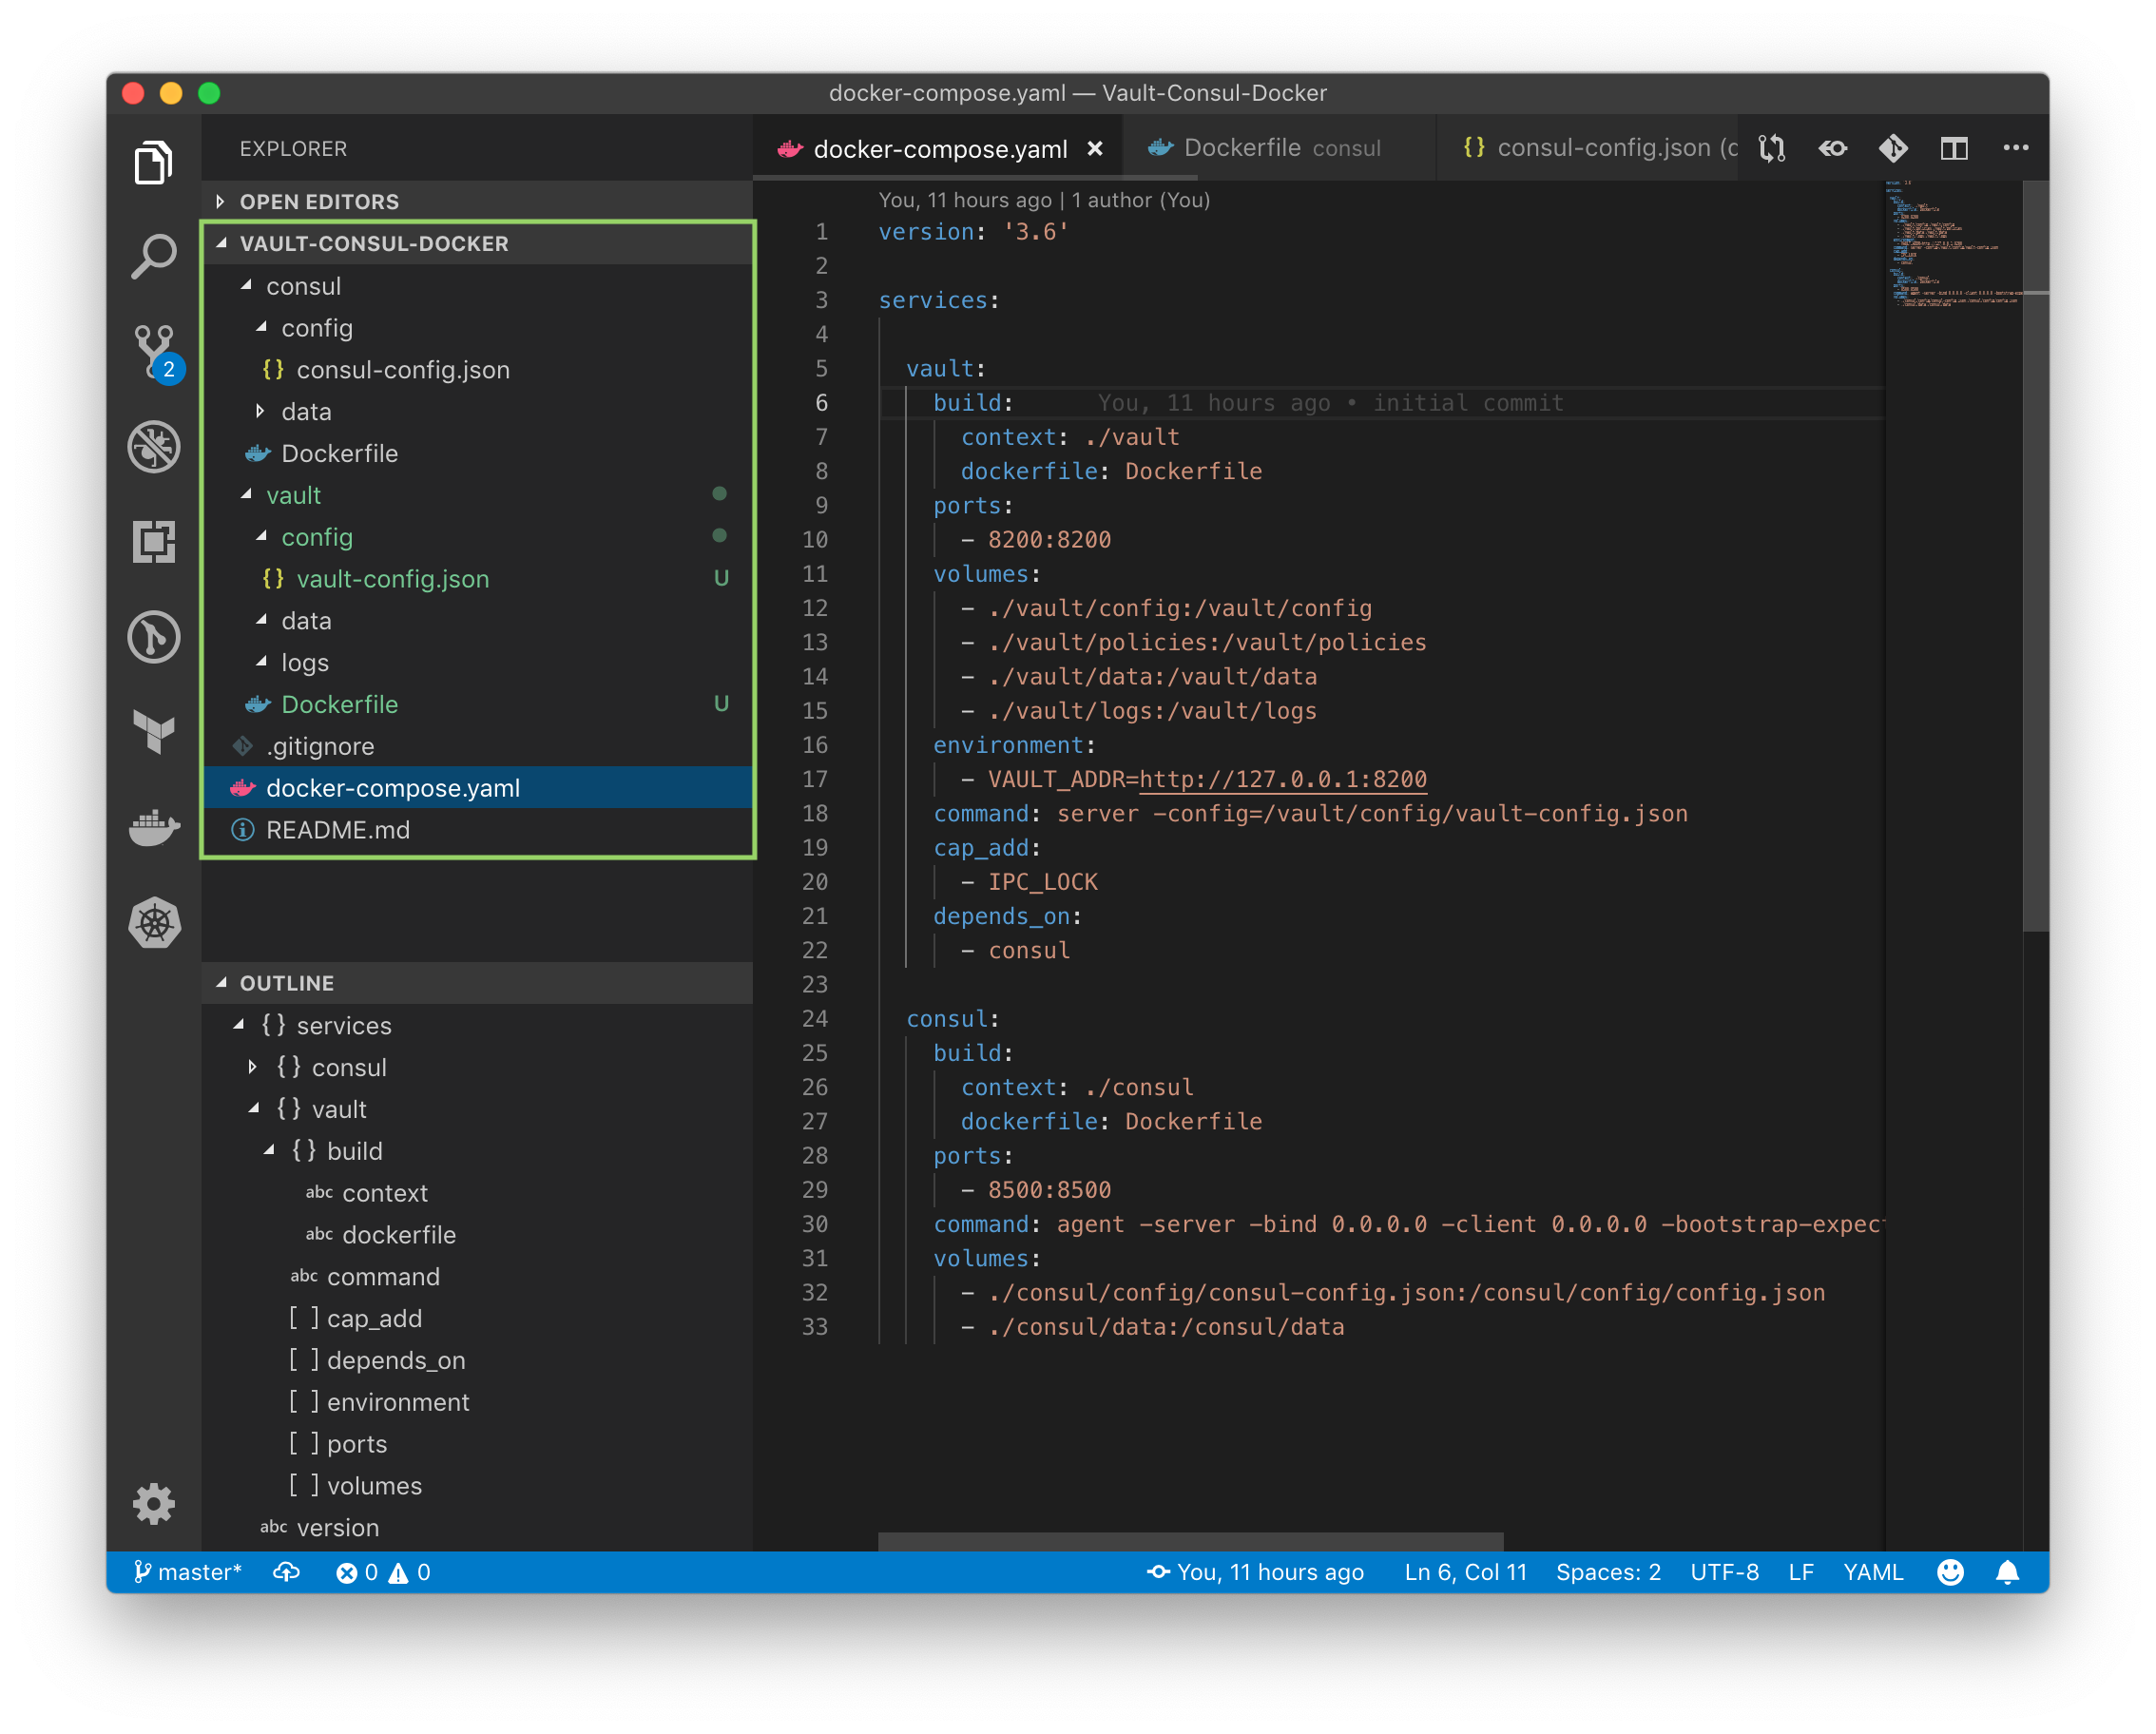
Task: Click the minimap code overview
Action: point(1953,244)
